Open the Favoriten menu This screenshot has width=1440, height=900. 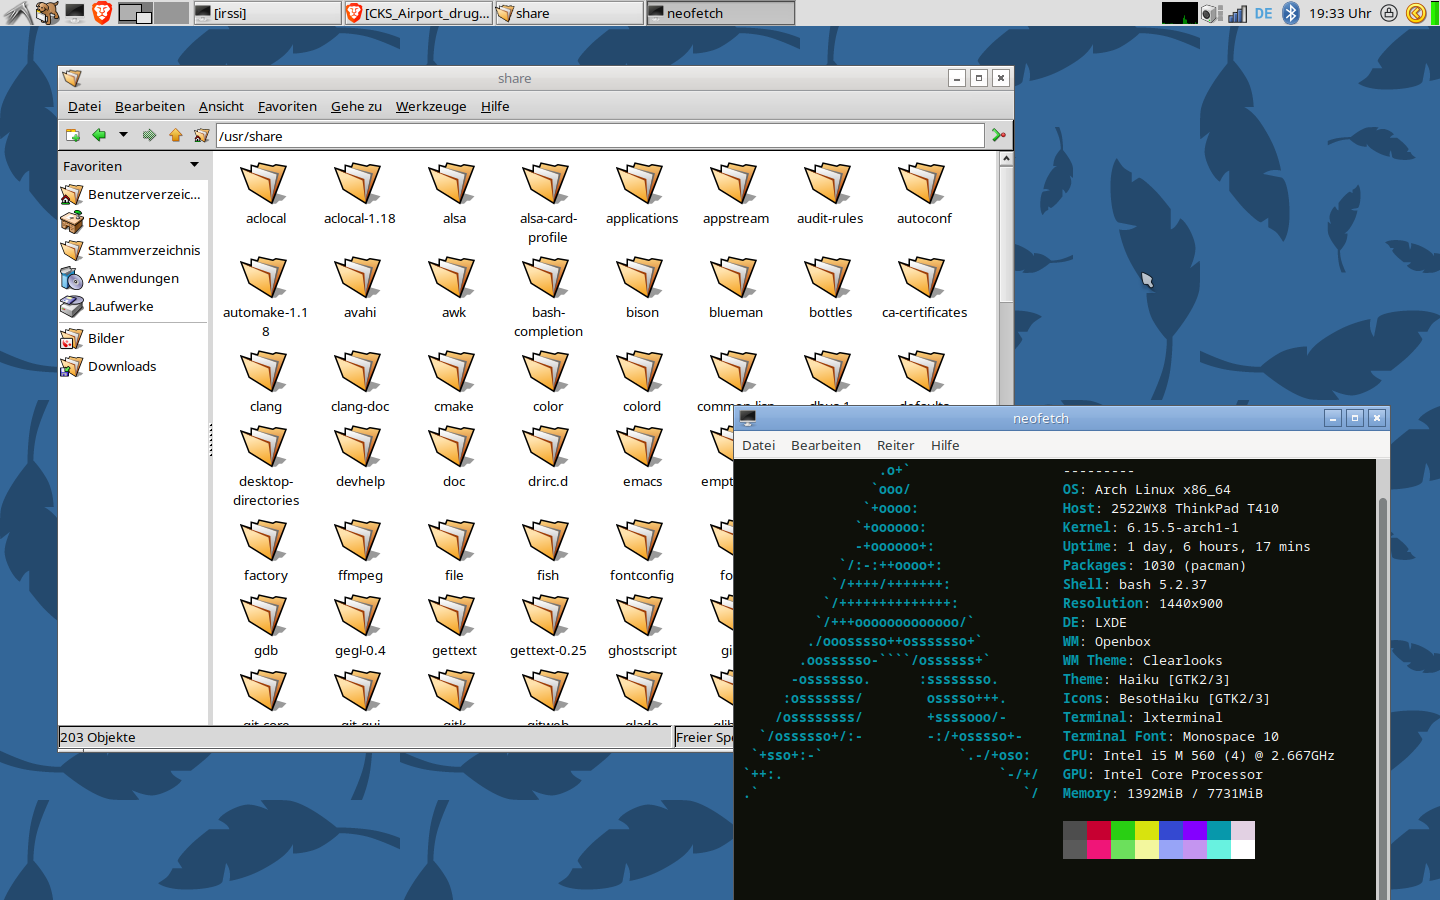[287, 106]
